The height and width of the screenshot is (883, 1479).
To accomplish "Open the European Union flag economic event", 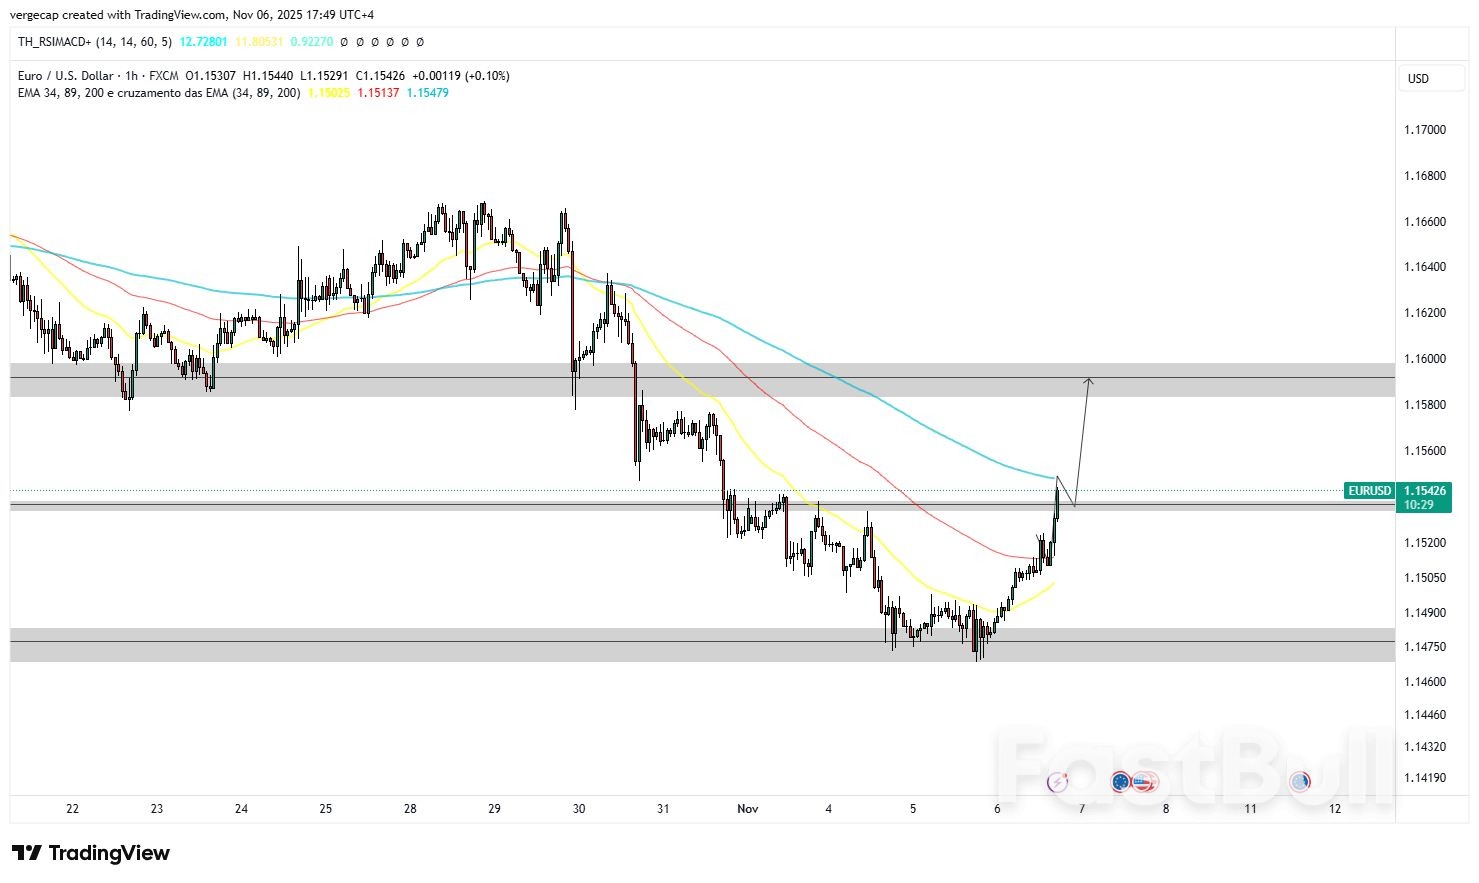I will tap(1121, 782).
